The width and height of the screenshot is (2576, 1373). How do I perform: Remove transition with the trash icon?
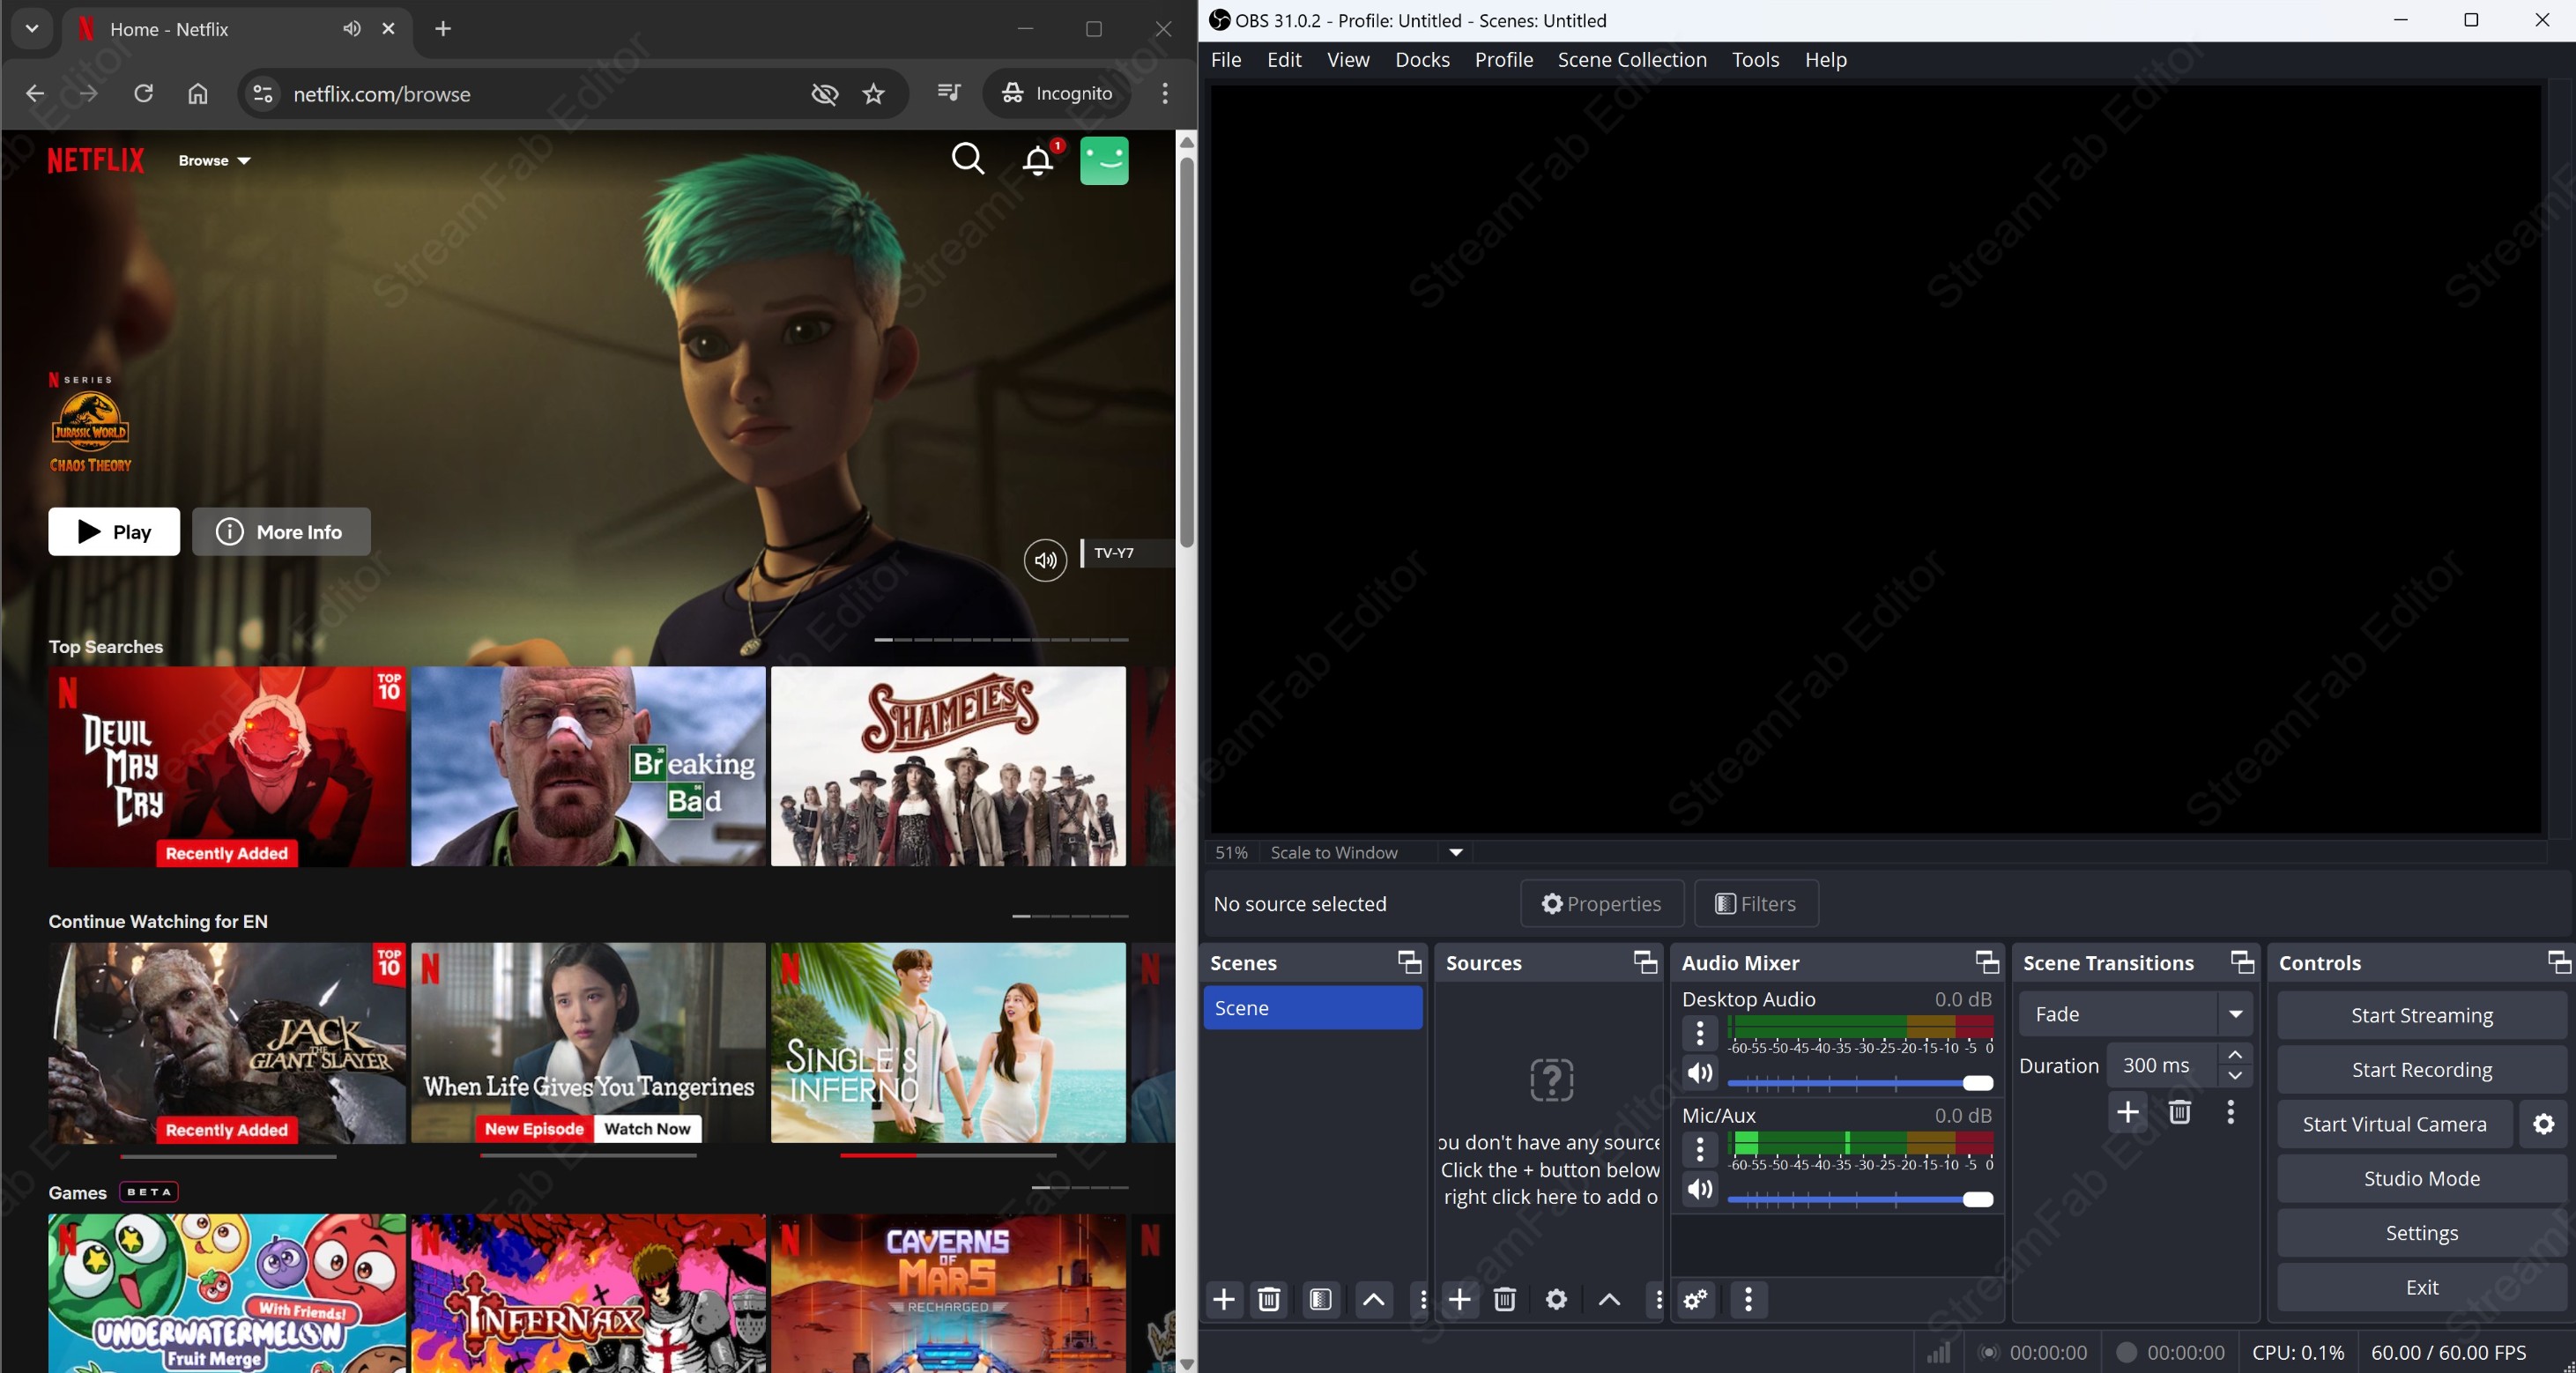[2180, 1112]
